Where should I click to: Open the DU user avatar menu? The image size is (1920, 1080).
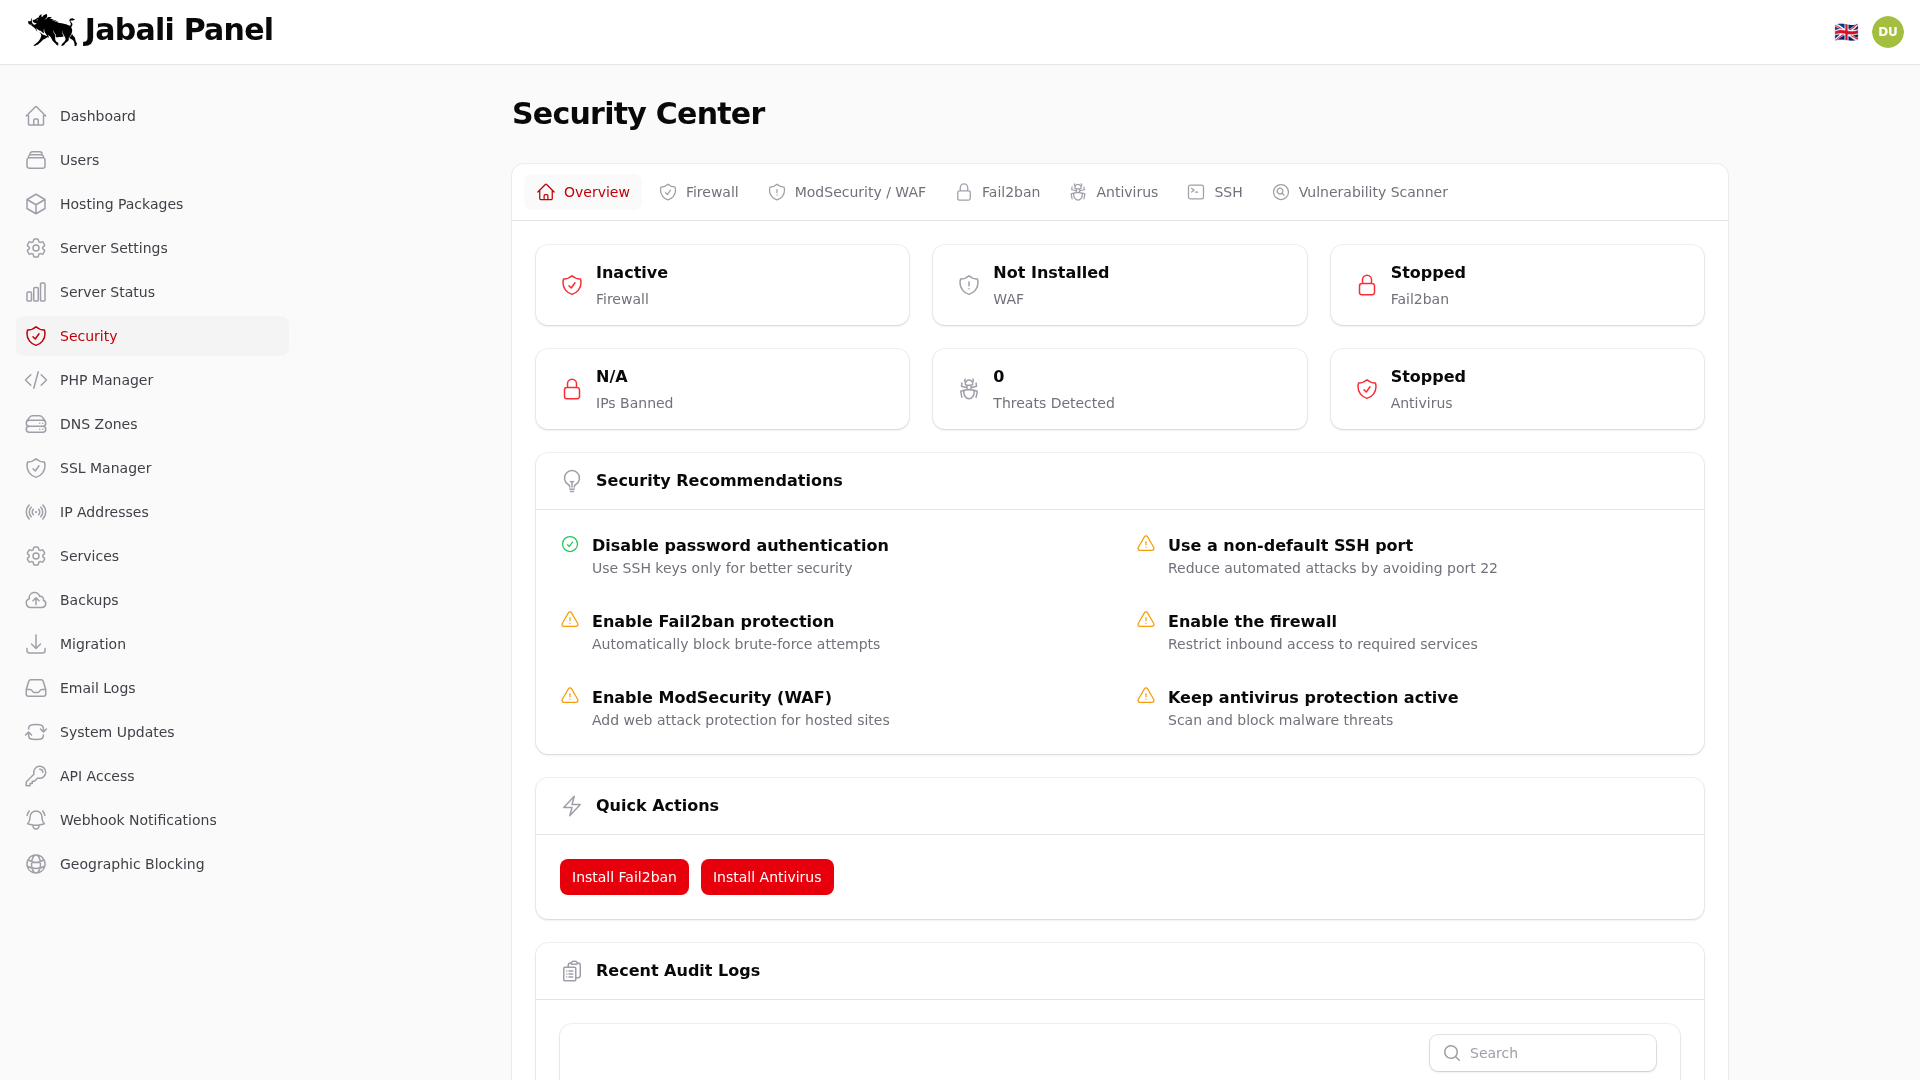click(1888, 31)
